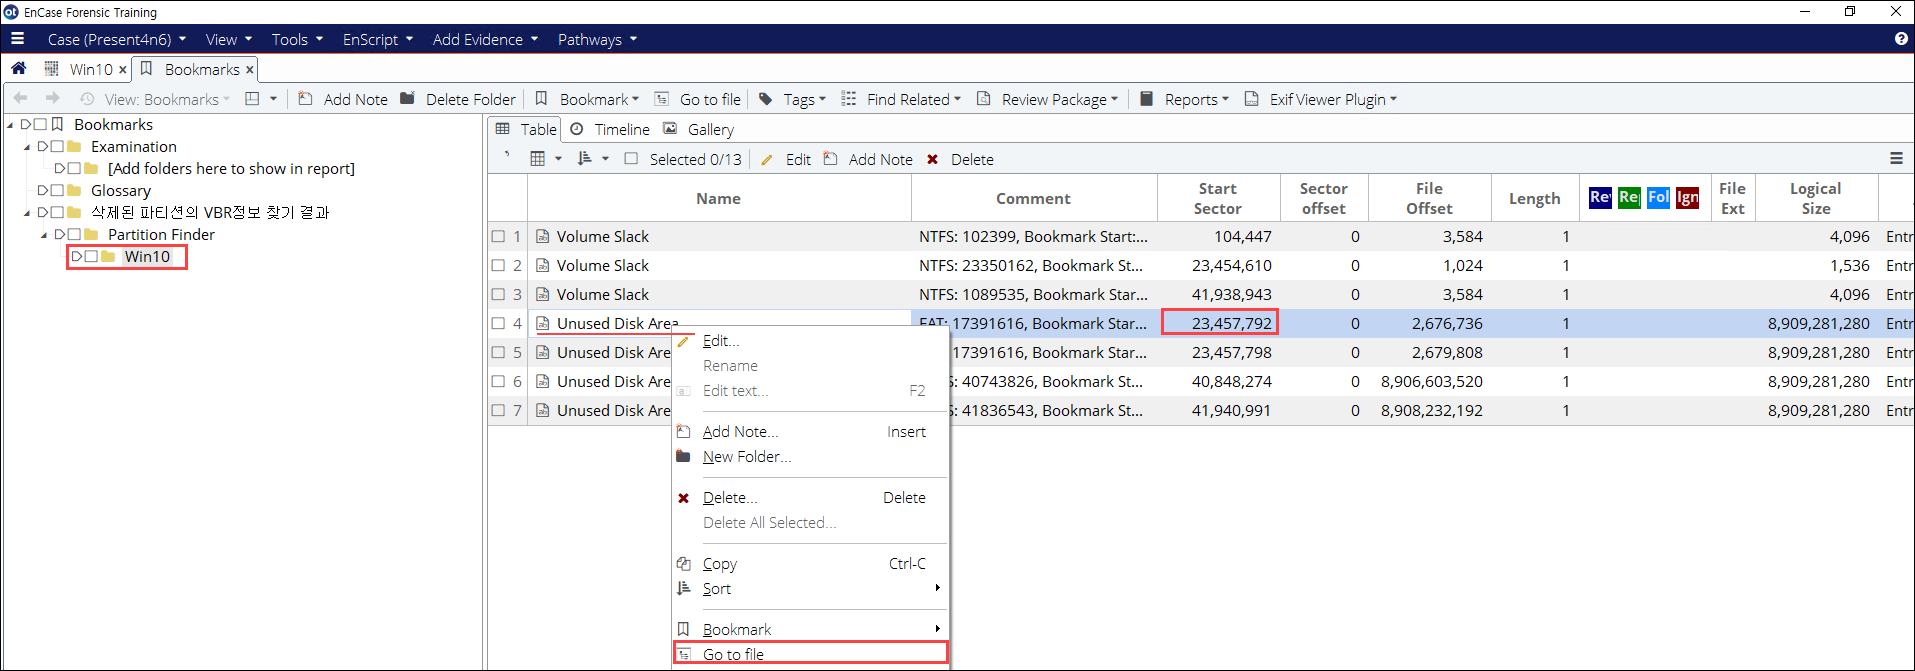Open the Review Package dropdown
The width and height of the screenshot is (1915, 671).
[x=1047, y=99]
